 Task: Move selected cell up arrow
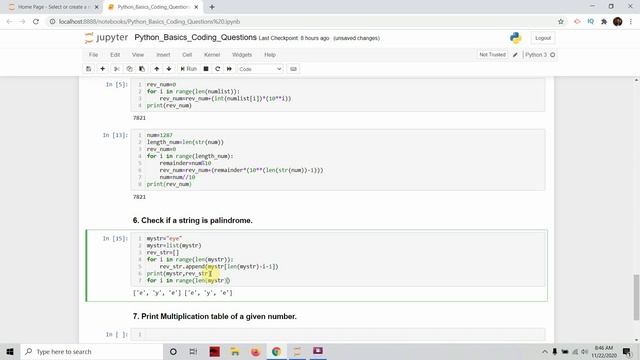pyautogui.click(x=156, y=69)
